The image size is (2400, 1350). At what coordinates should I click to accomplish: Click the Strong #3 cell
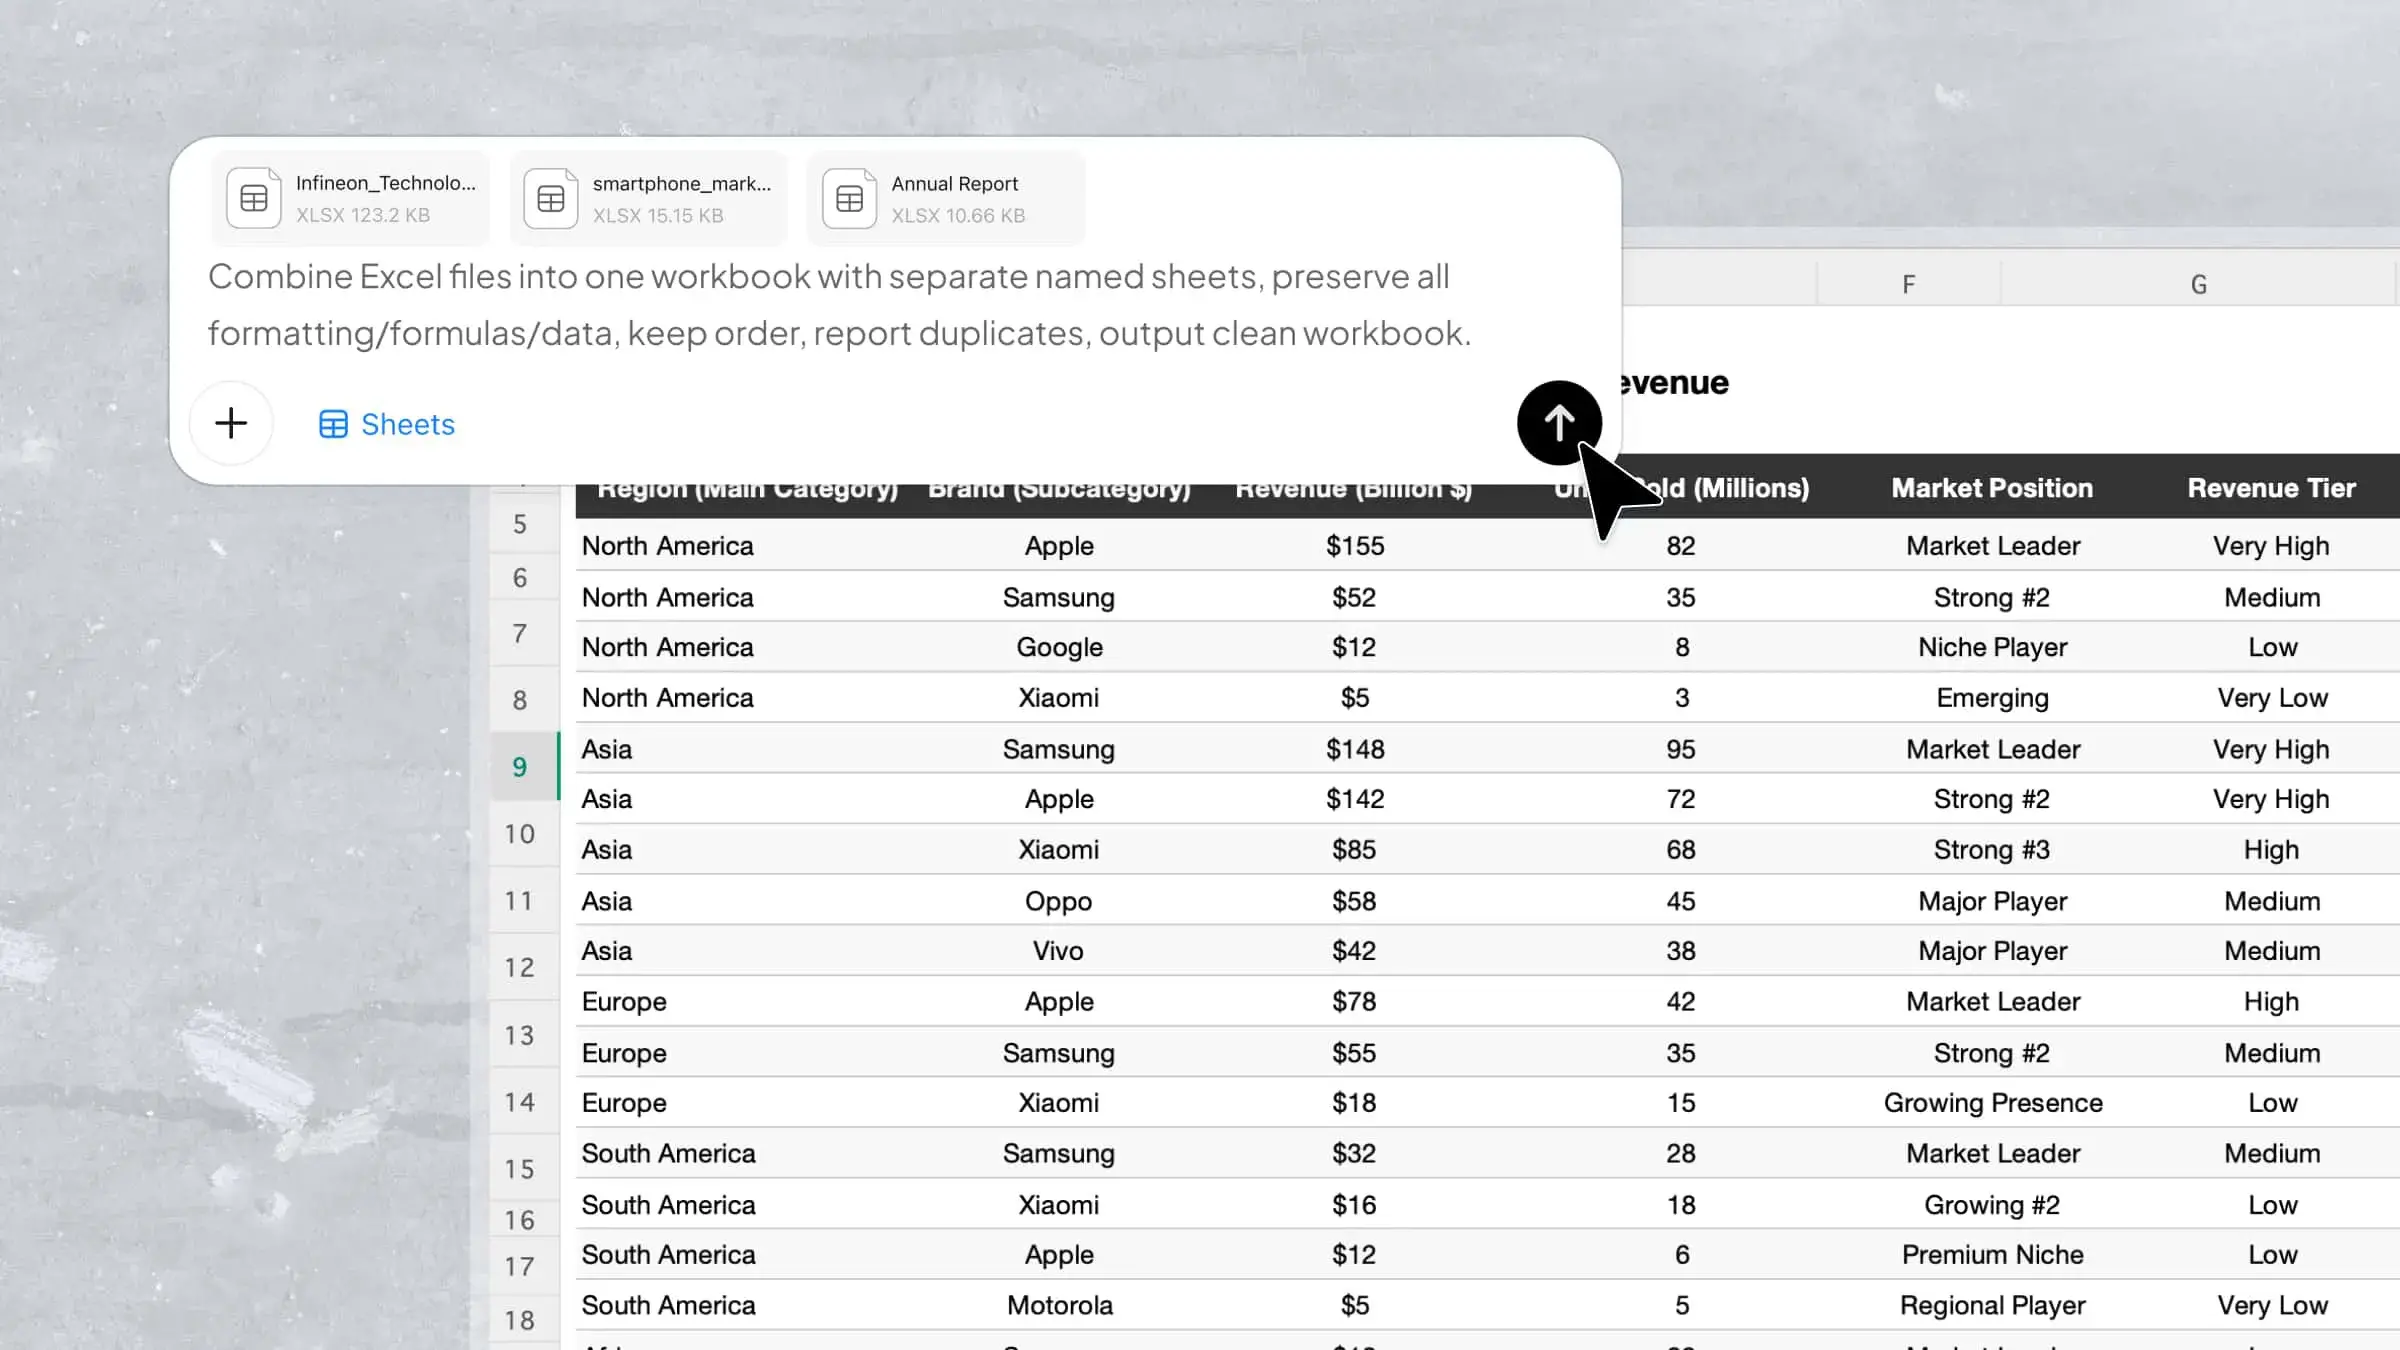coord(1992,849)
